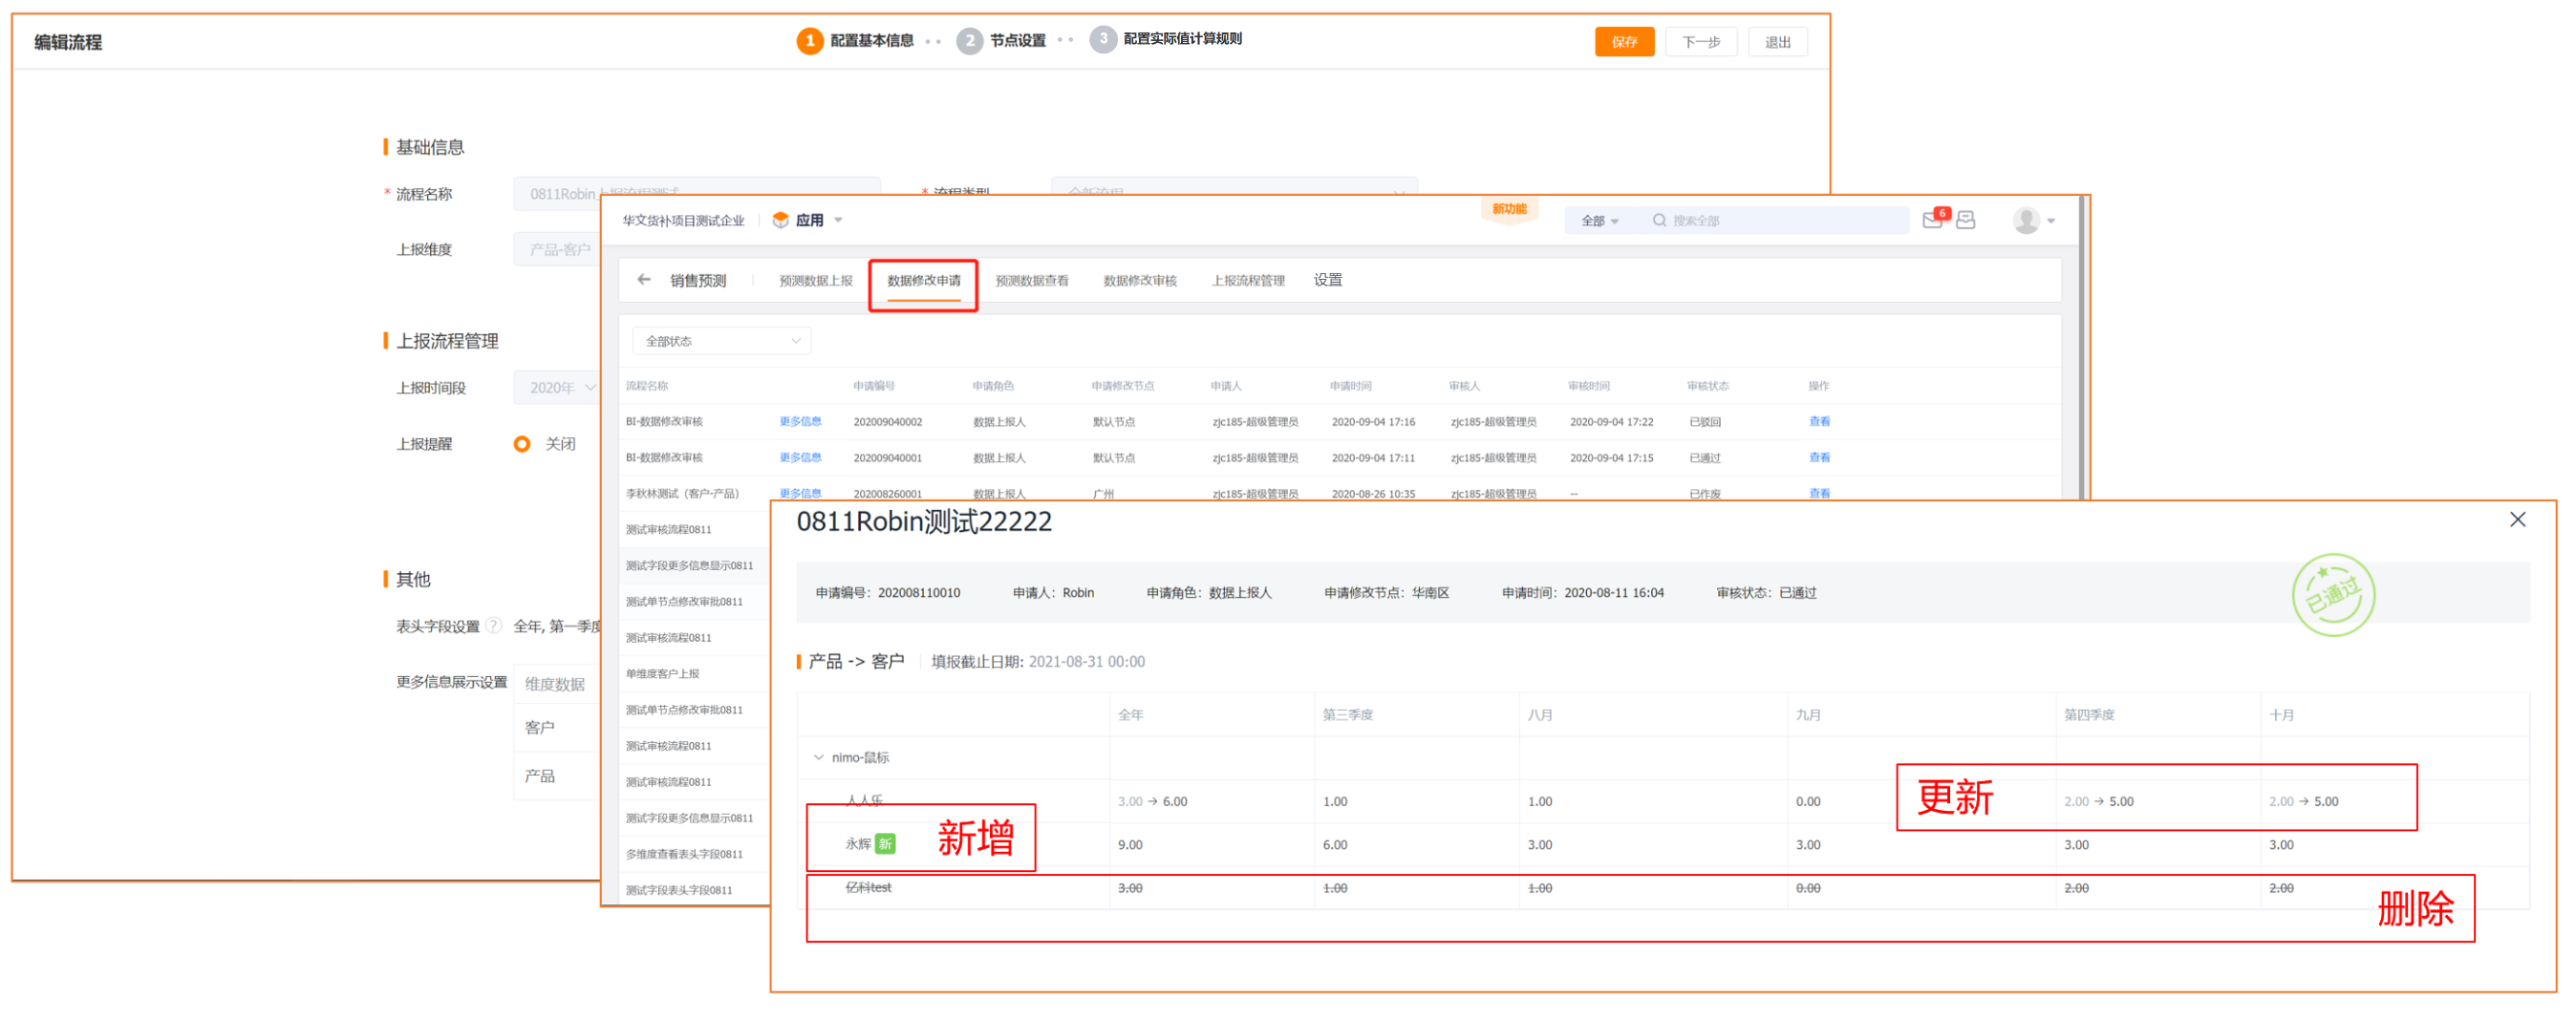Click into the 搜索全部 search field
Viewport: 2576px width, 1020px height.
1780,221
